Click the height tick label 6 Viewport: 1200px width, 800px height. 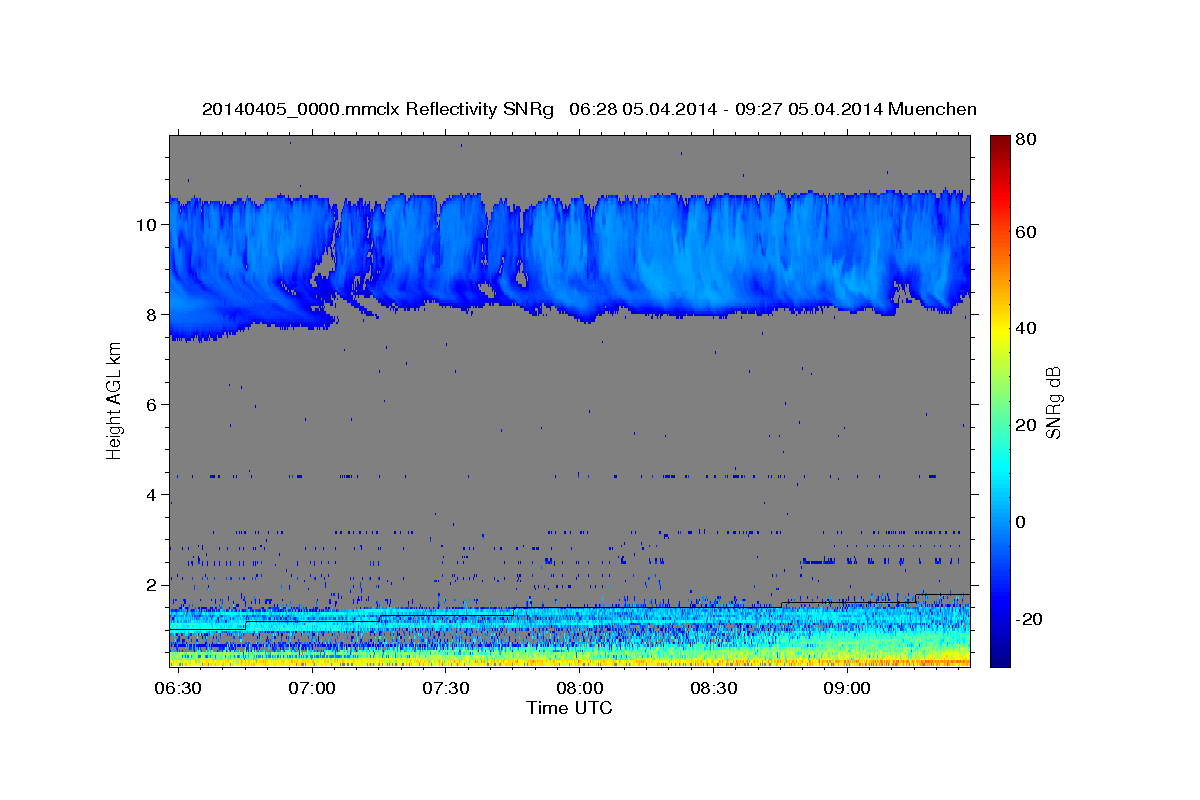pyautogui.click(x=151, y=404)
